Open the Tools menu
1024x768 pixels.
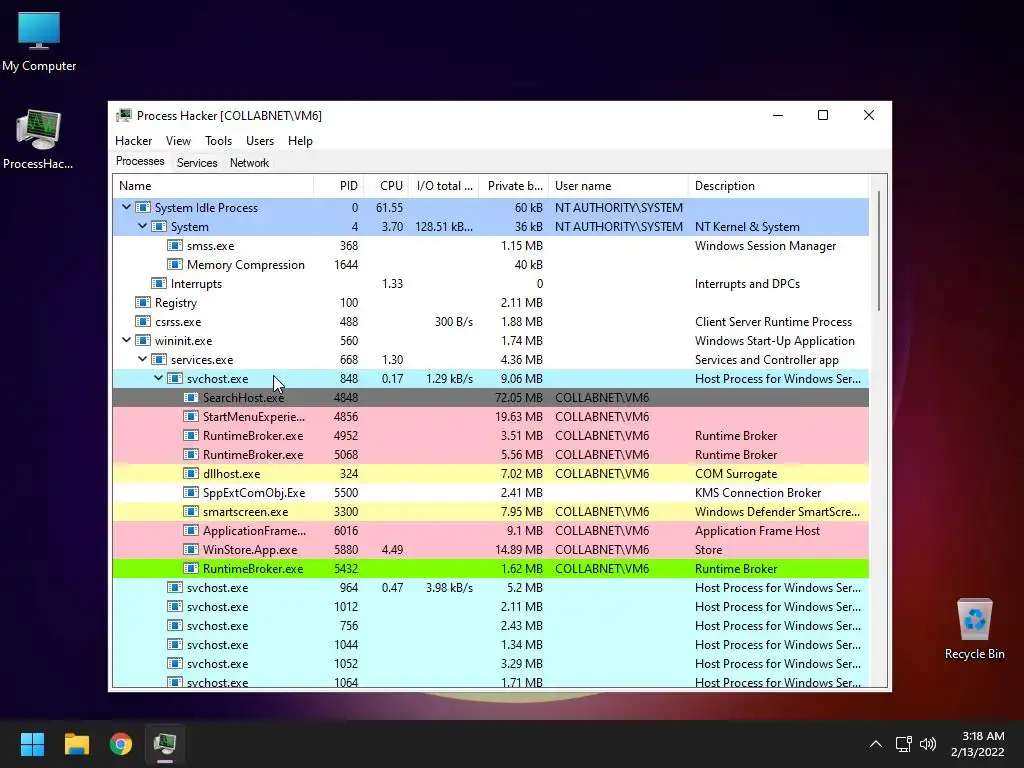(x=218, y=140)
